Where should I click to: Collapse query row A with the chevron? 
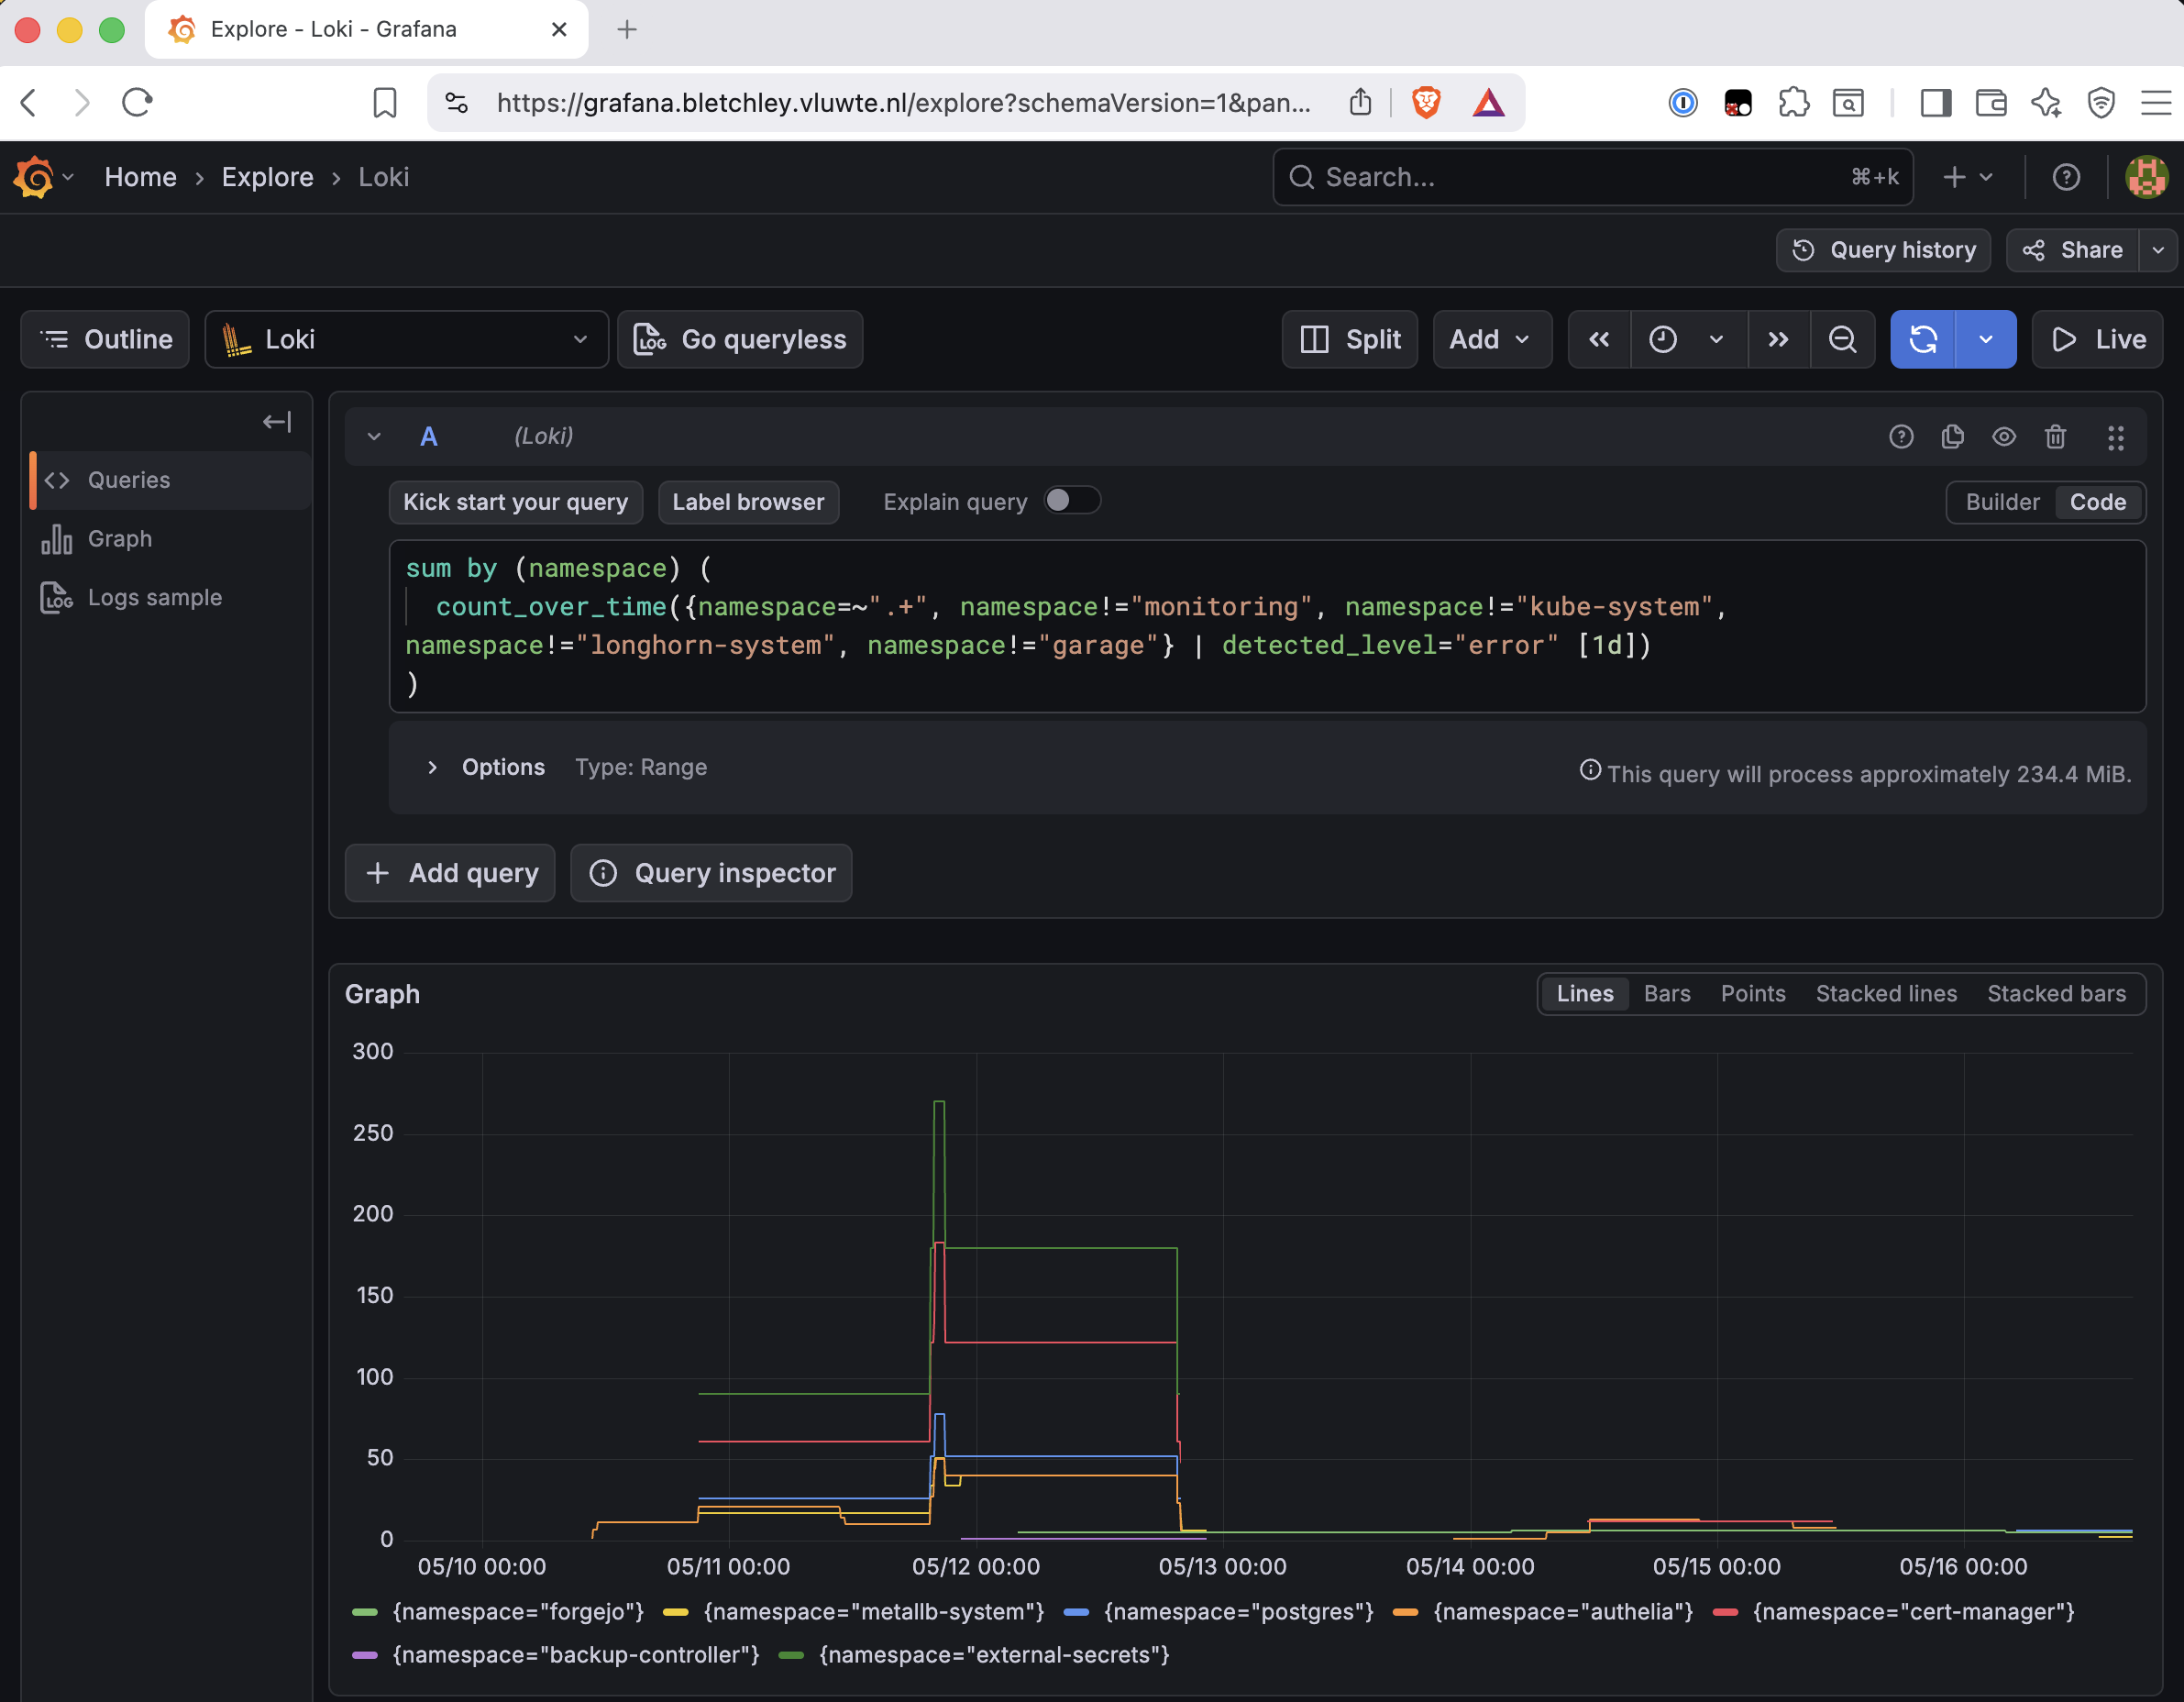374,437
